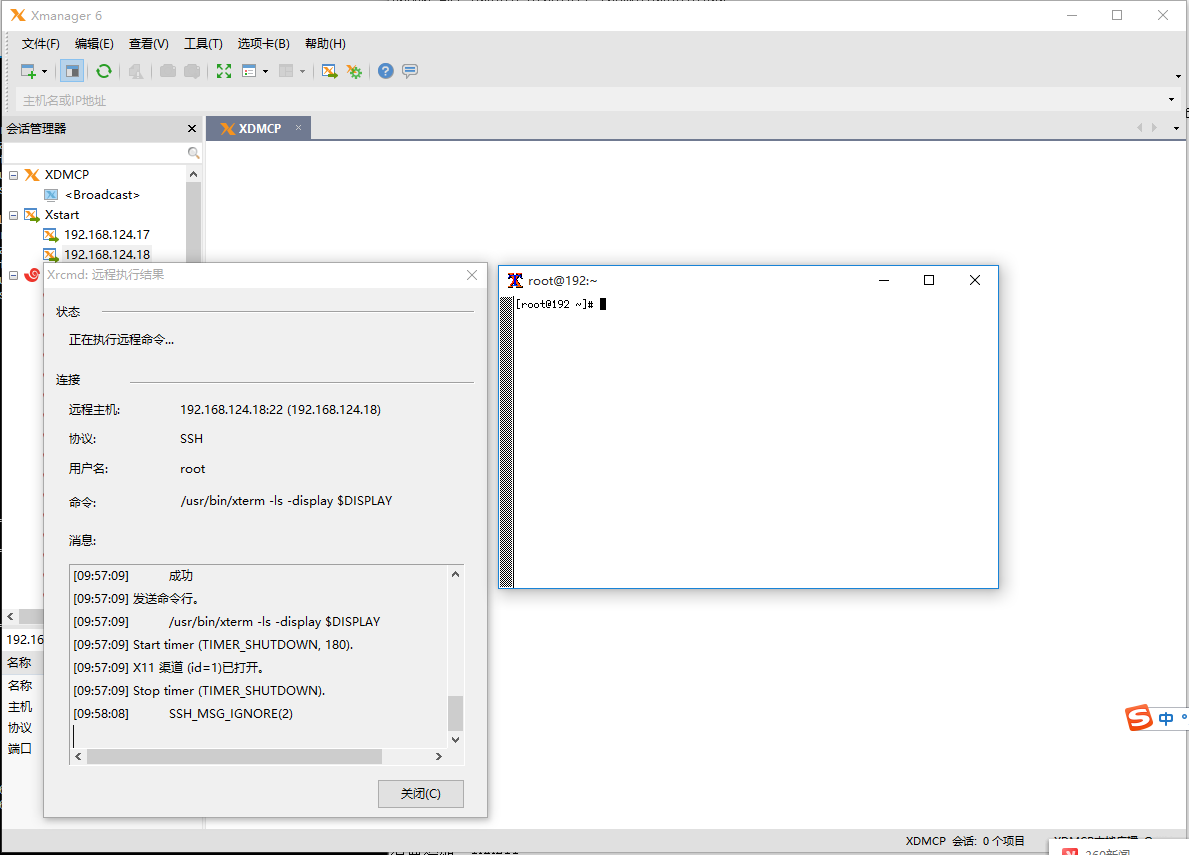Click the Sogou input method S icon
This screenshot has height=855, width=1189.
[1139, 717]
